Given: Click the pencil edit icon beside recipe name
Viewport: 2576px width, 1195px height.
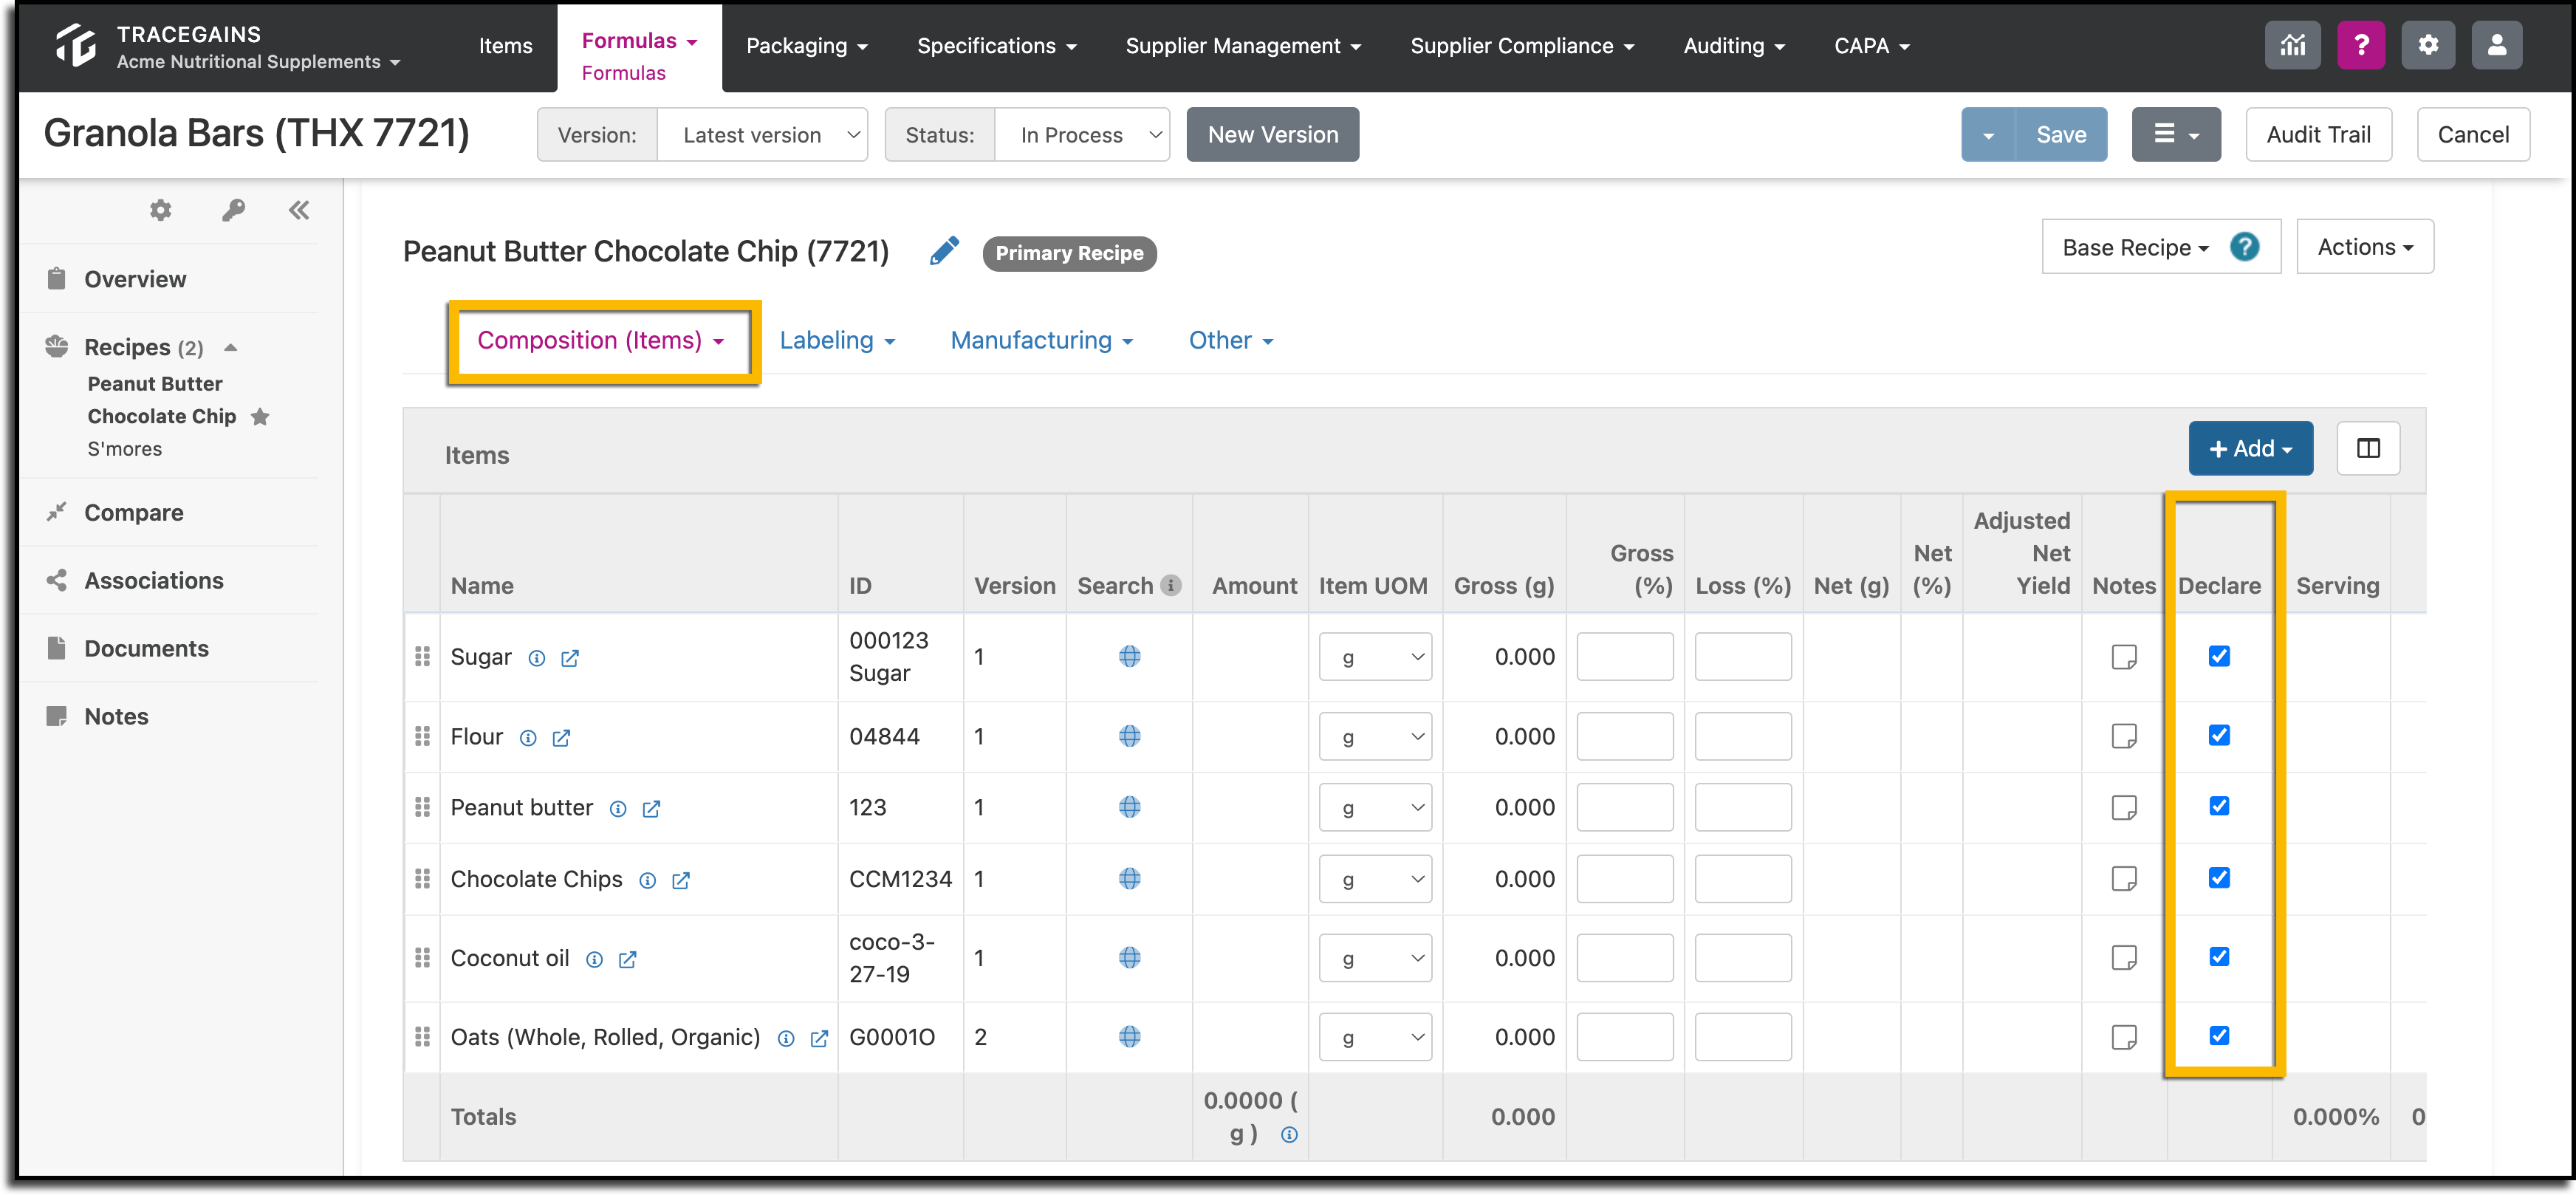Looking at the screenshot, I should point(944,251).
